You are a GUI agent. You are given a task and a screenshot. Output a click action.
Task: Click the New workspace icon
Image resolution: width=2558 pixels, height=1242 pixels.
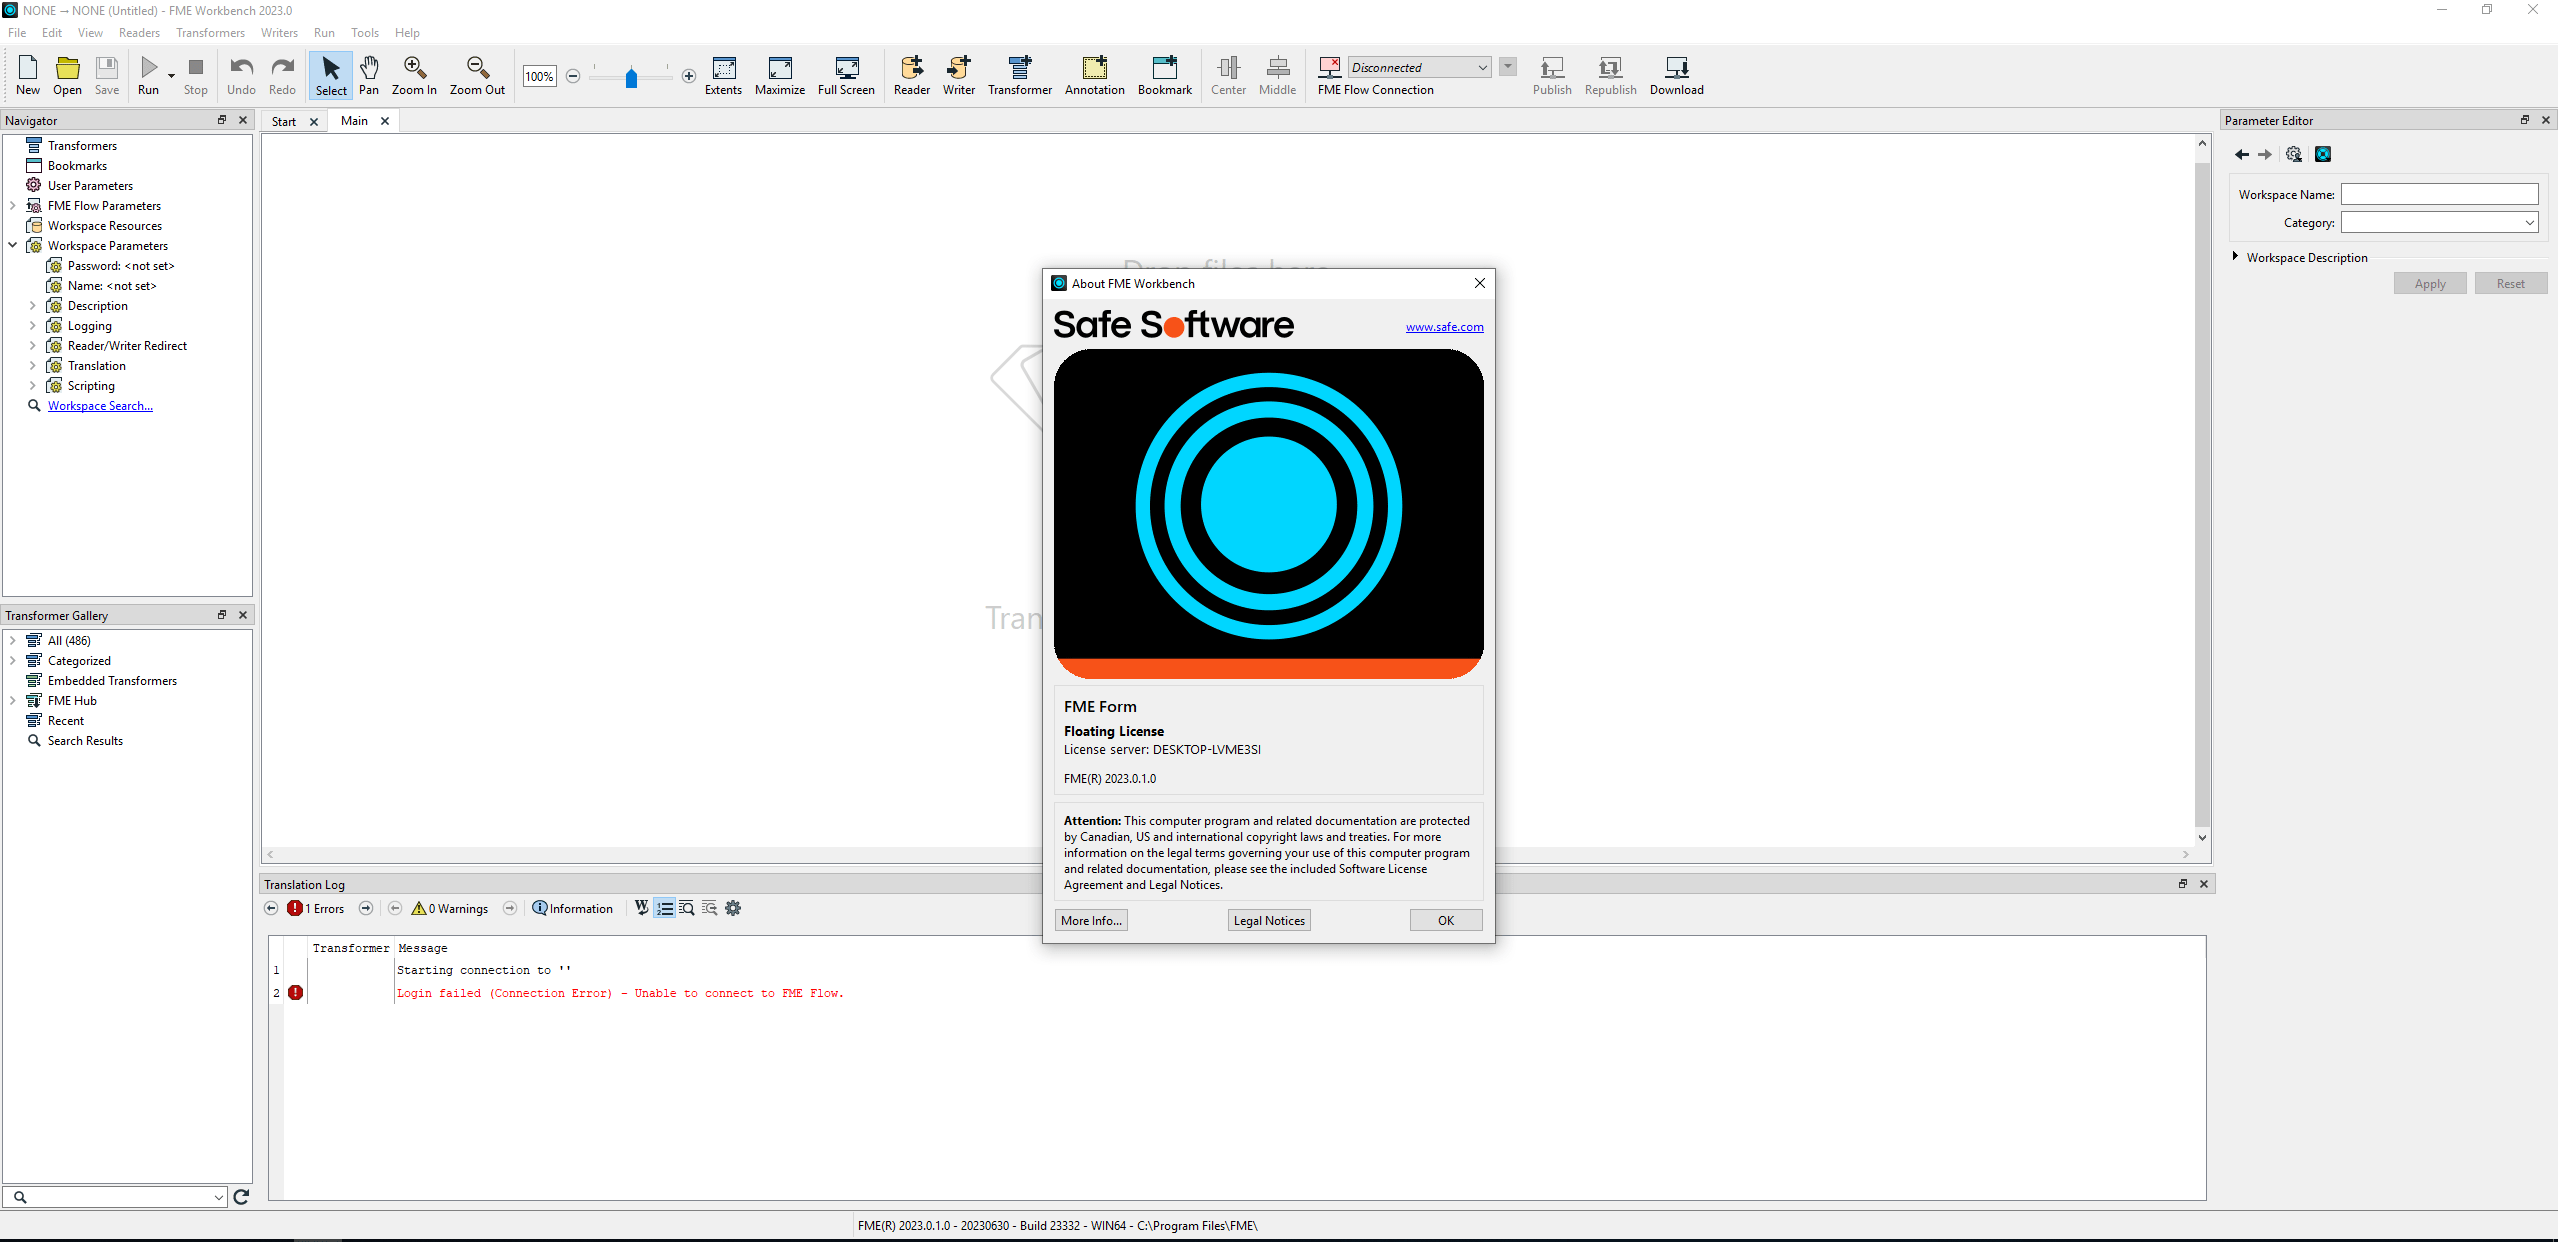[x=28, y=75]
